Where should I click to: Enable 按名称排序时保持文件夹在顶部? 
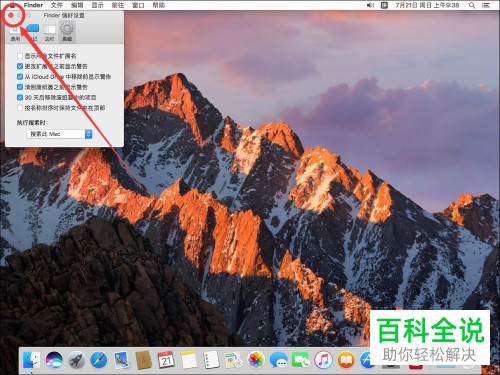click(x=20, y=108)
